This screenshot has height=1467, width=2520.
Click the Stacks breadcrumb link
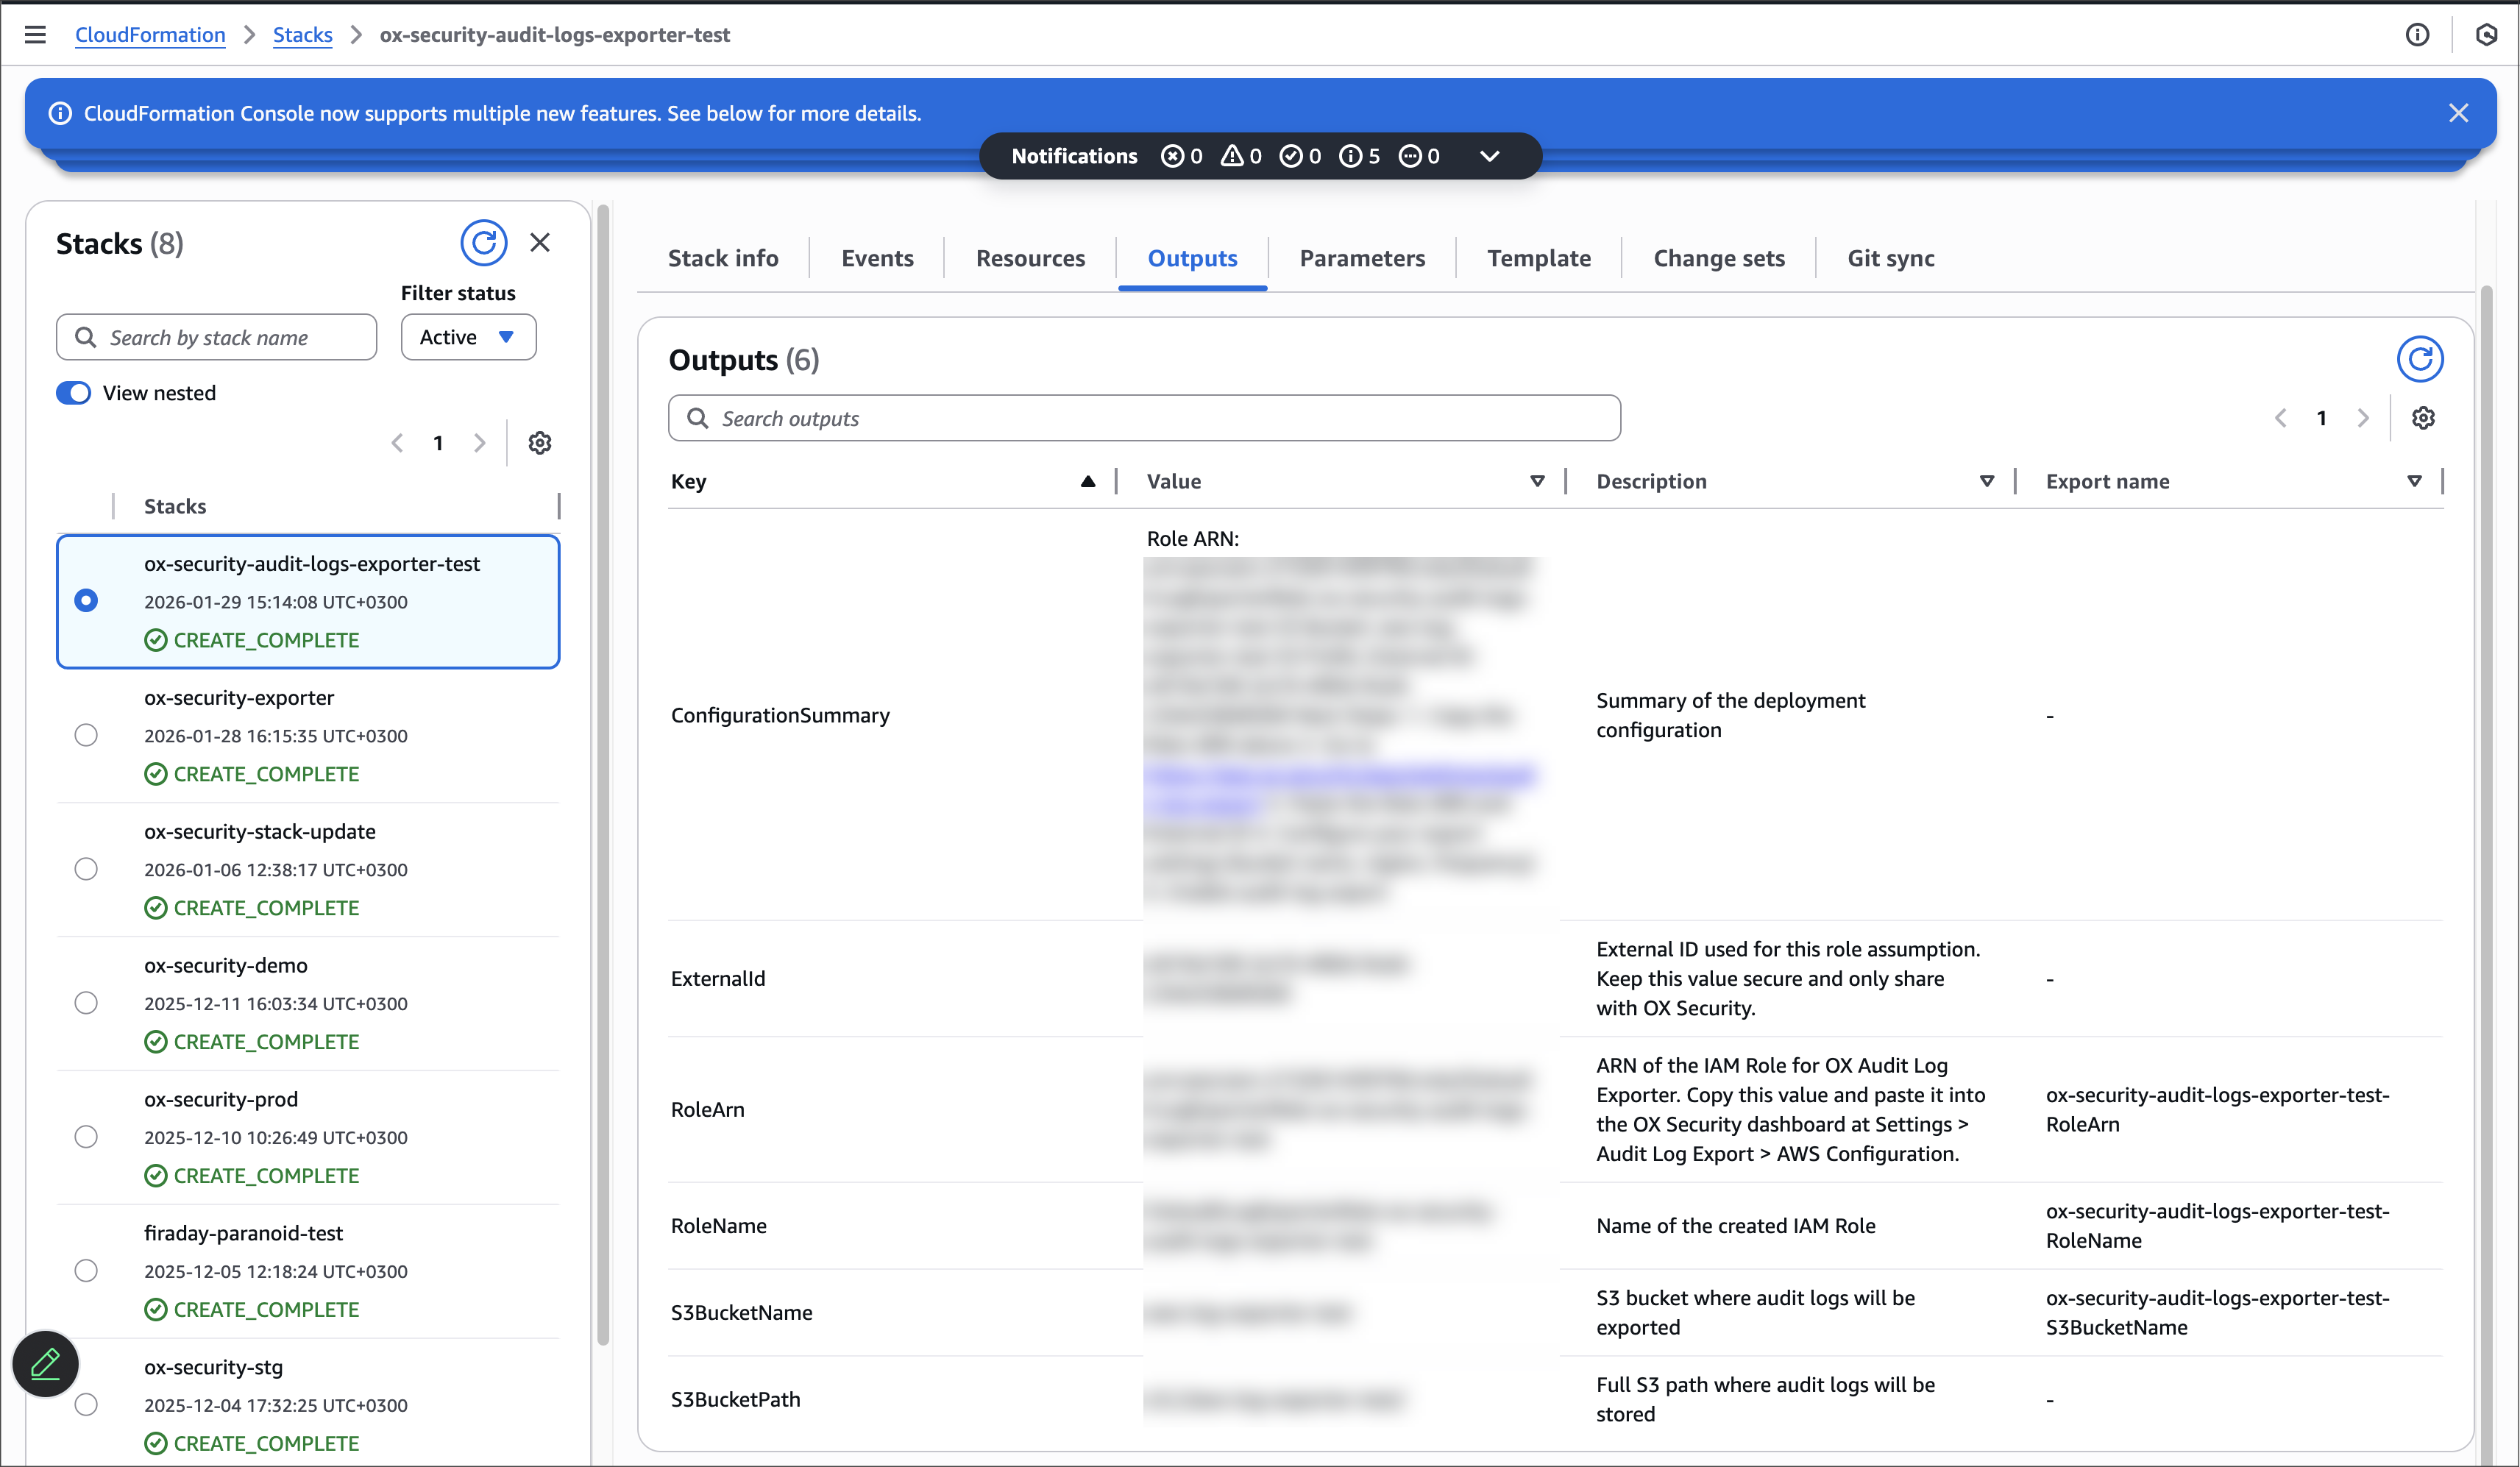tap(302, 35)
